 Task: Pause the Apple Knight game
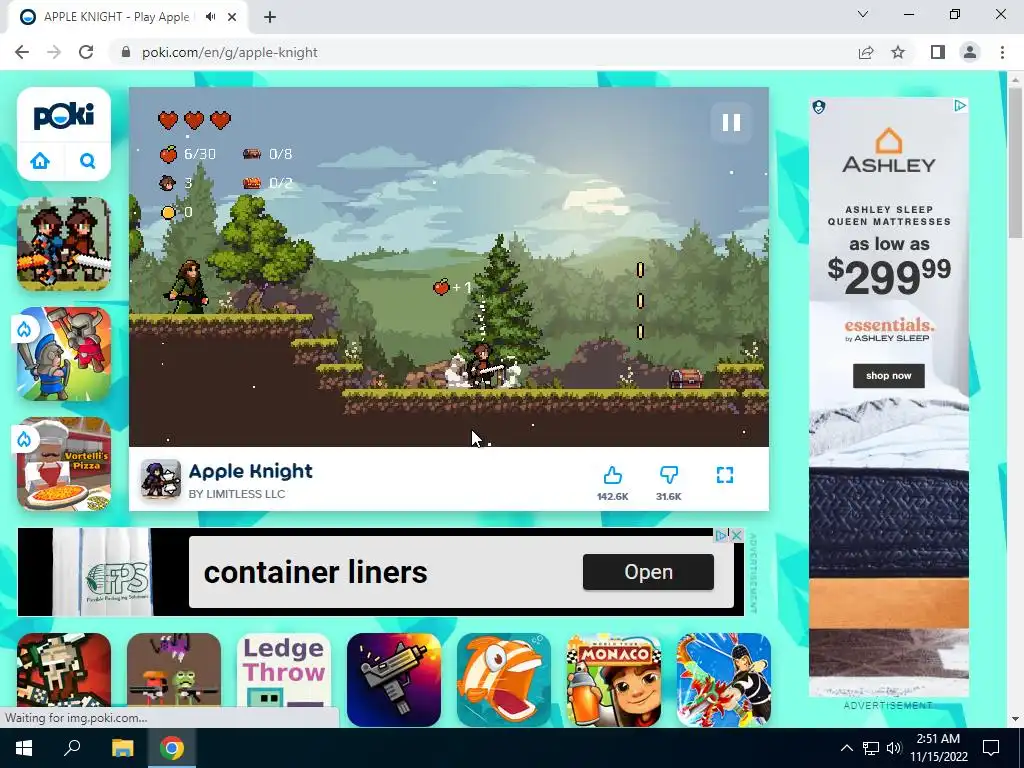click(x=731, y=123)
